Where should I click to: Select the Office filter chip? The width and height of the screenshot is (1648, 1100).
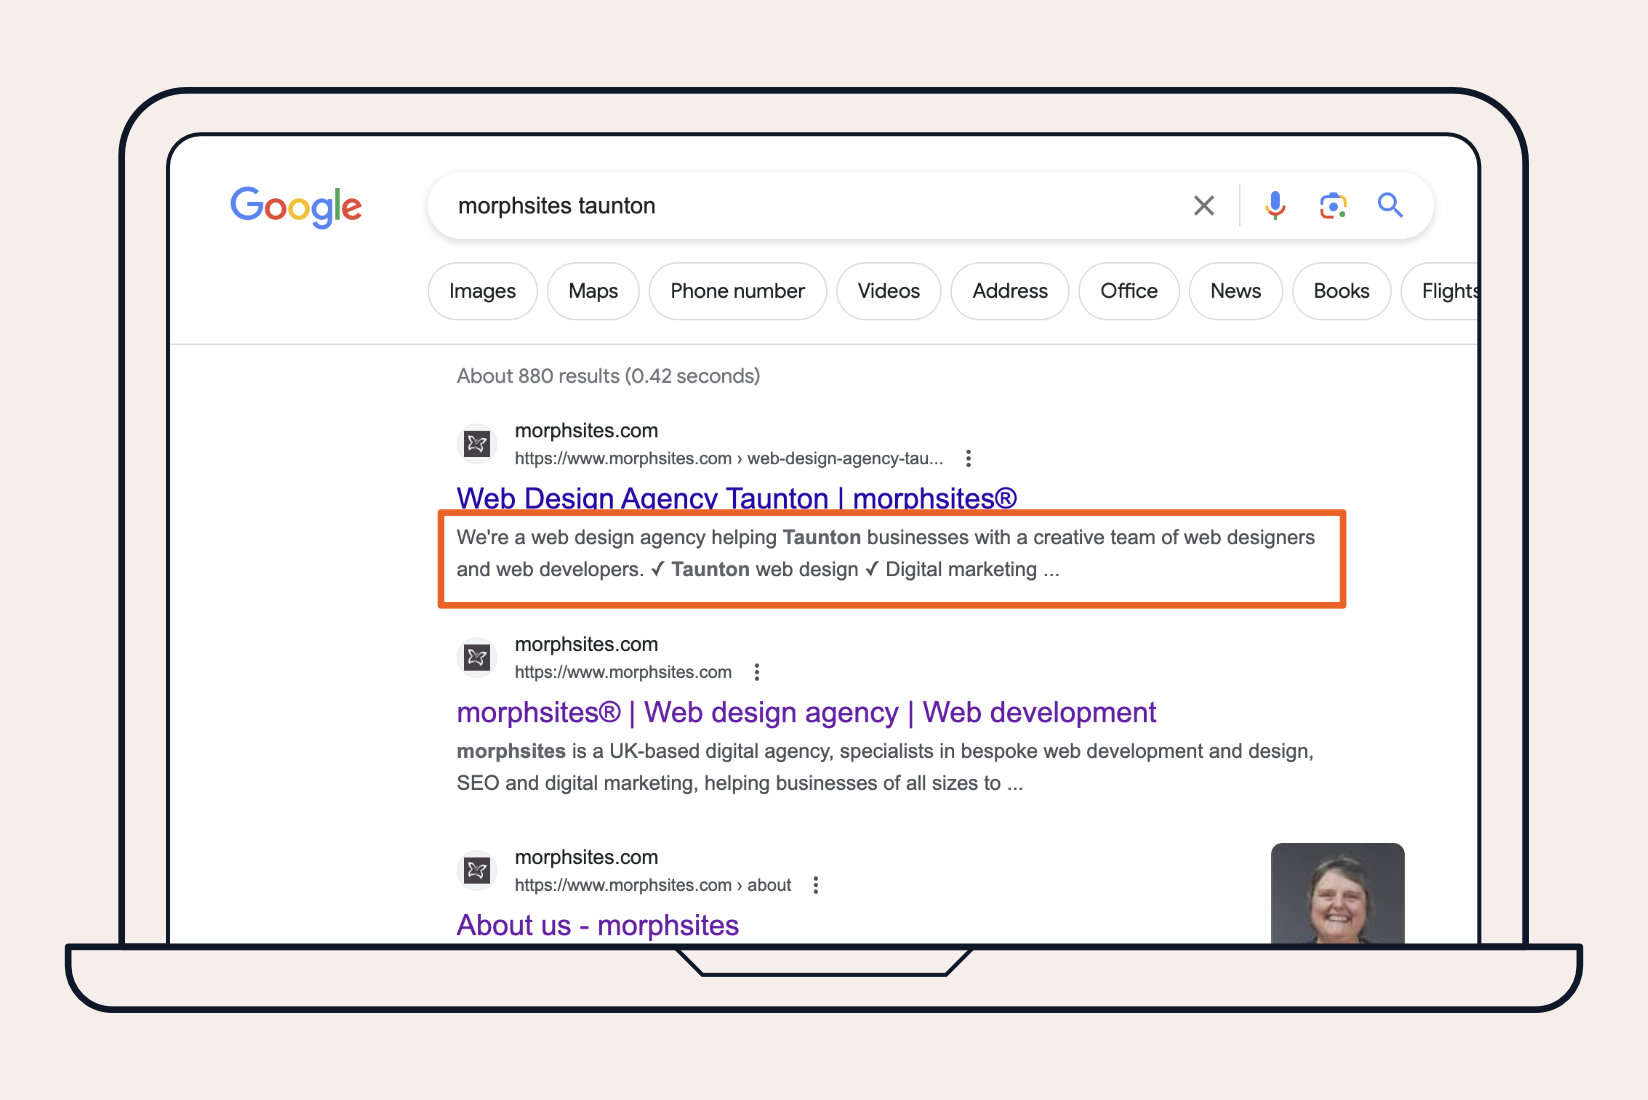pyautogui.click(x=1129, y=291)
